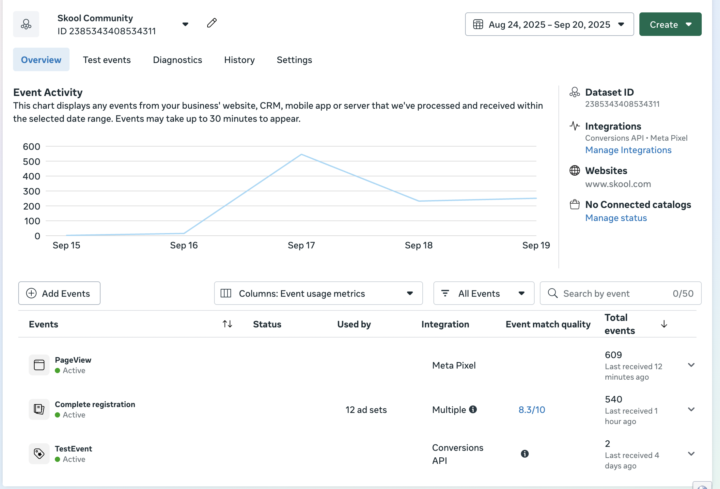Open the Diagnostics tab
The image size is (720, 489).
point(177,60)
